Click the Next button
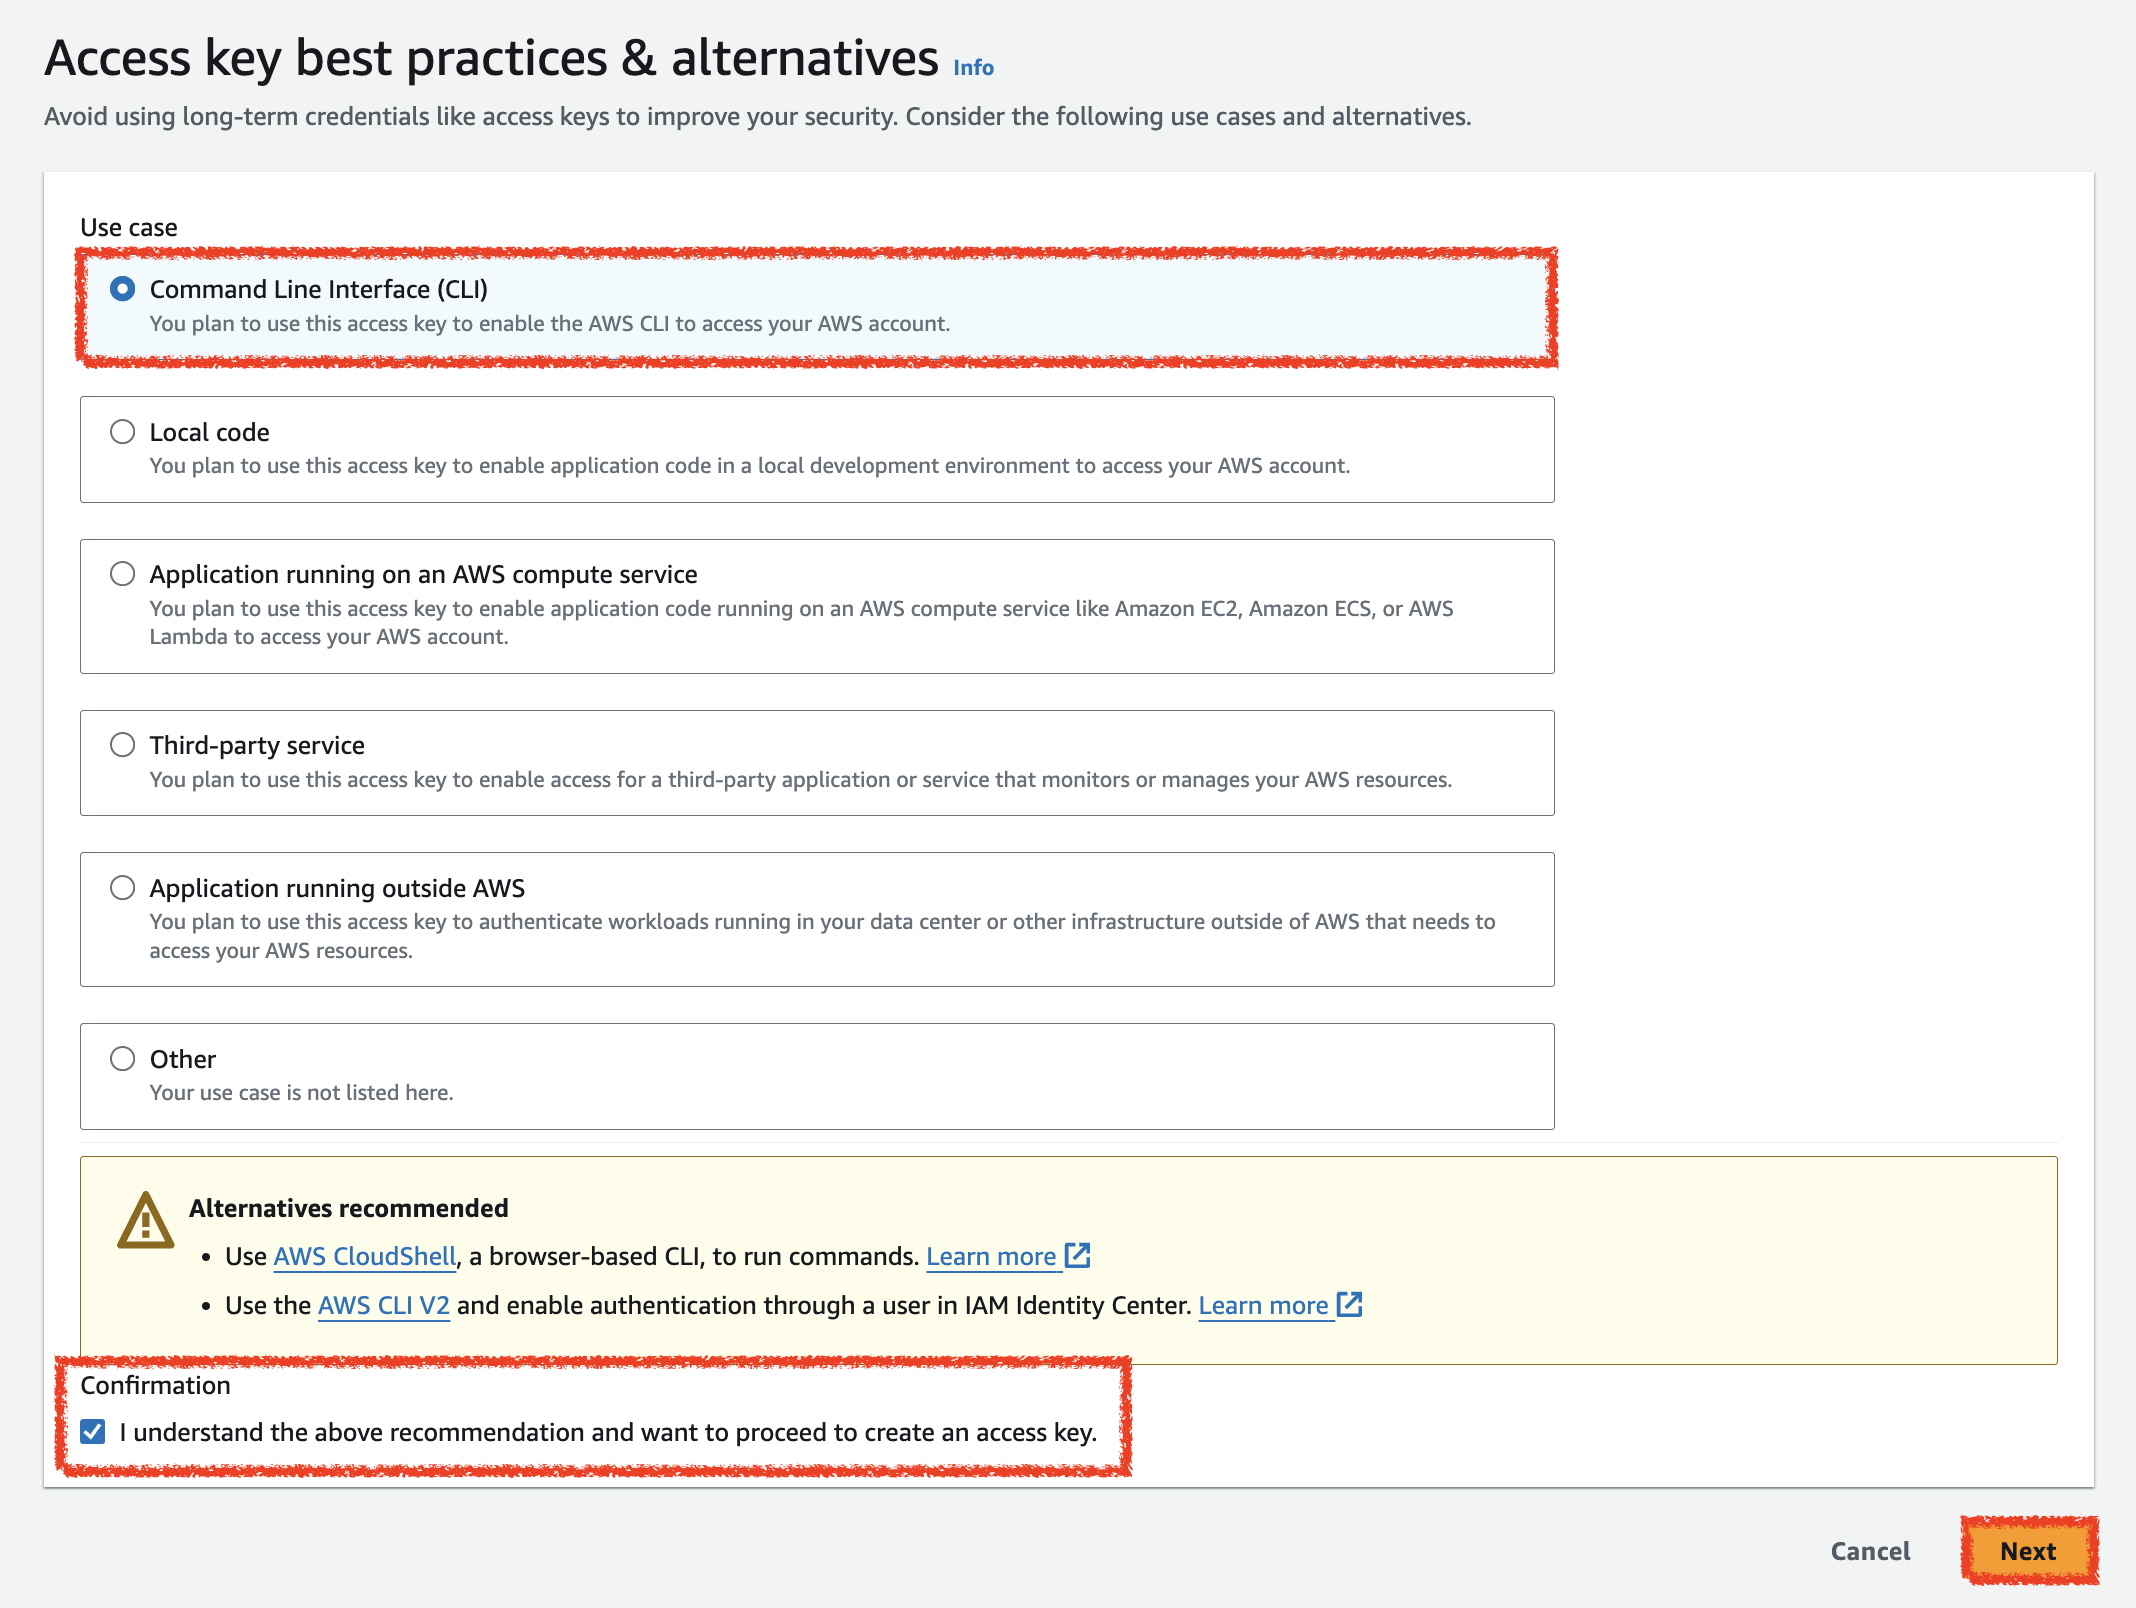This screenshot has width=2136, height=1608. point(2028,1551)
